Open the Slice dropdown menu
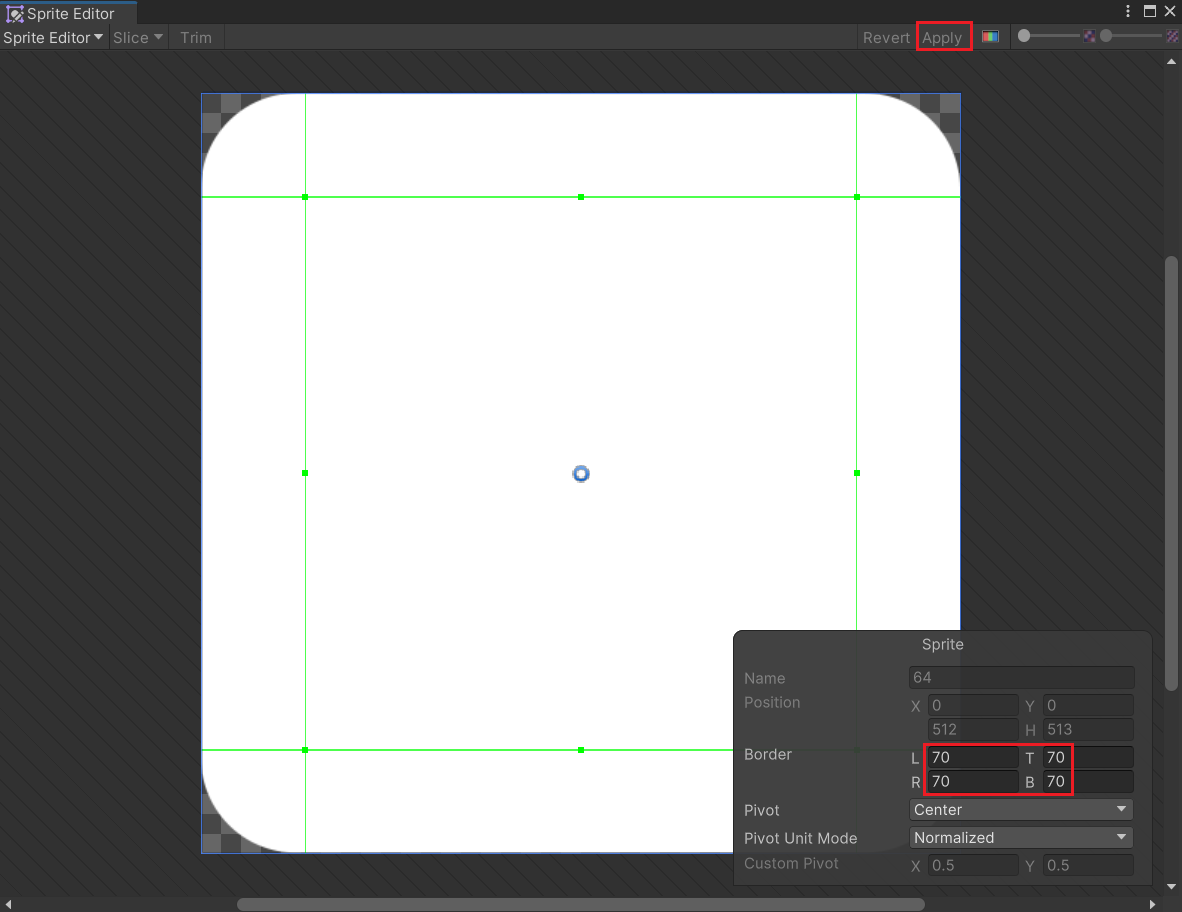This screenshot has width=1182, height=912. coord(137,38)
